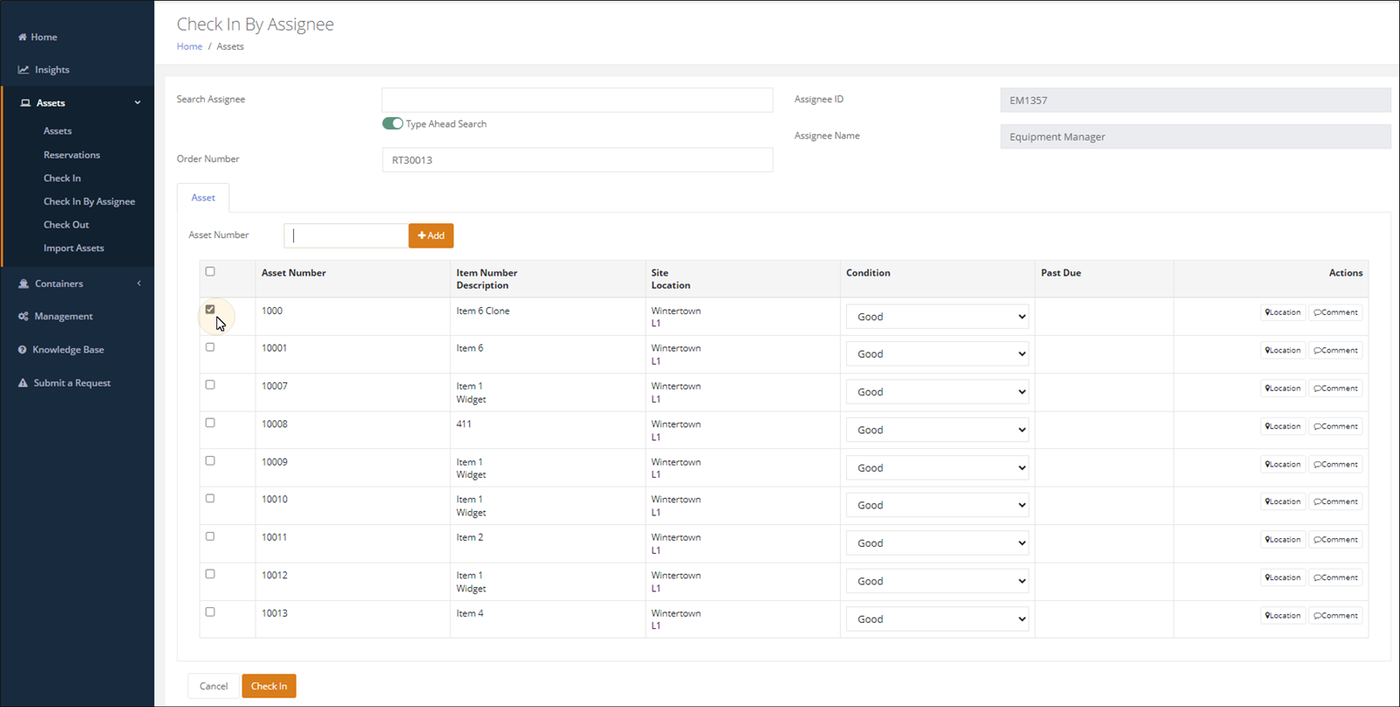Open Comment for asset 1000
This screenshot has width=1400, height=707.
tap(1335, 313)
